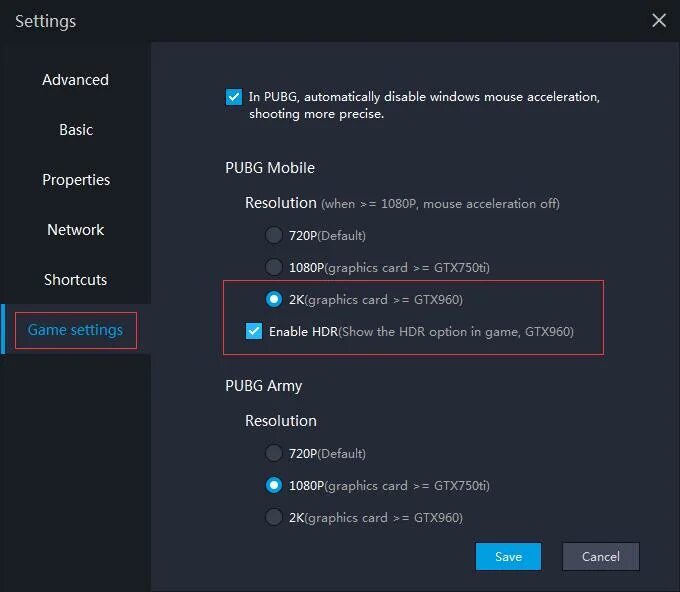Viewport: 680px width, 592px height.
Task: Save the game settings
Action: (508, 557)
